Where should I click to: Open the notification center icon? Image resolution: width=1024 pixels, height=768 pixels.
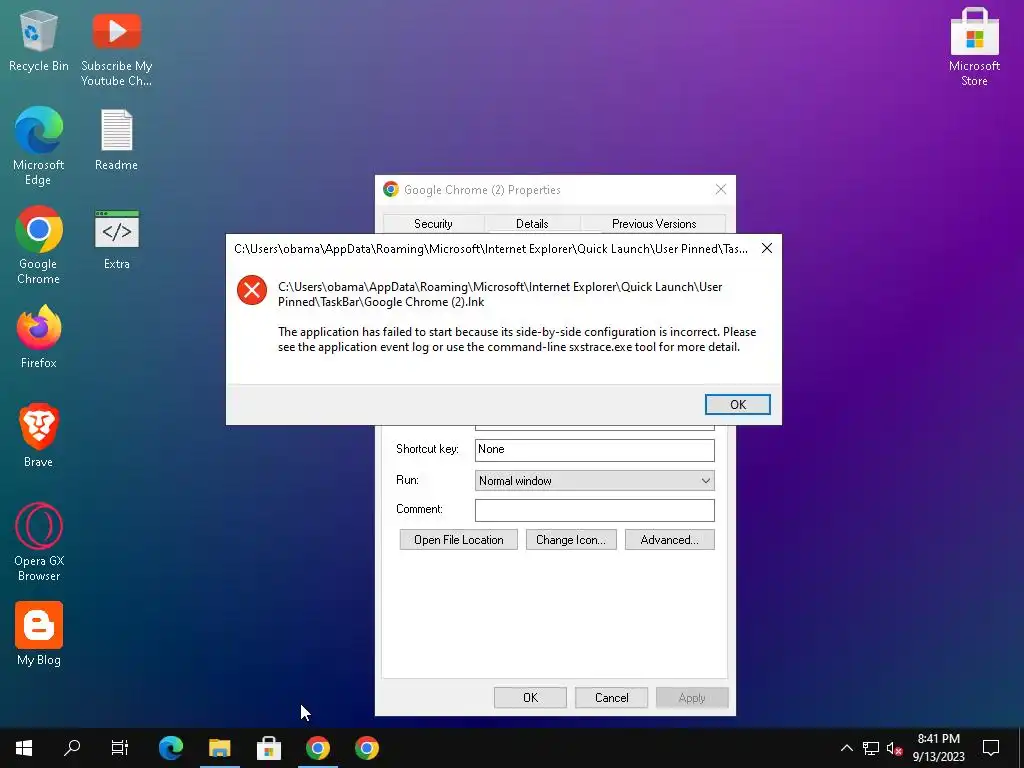[991, 747]
